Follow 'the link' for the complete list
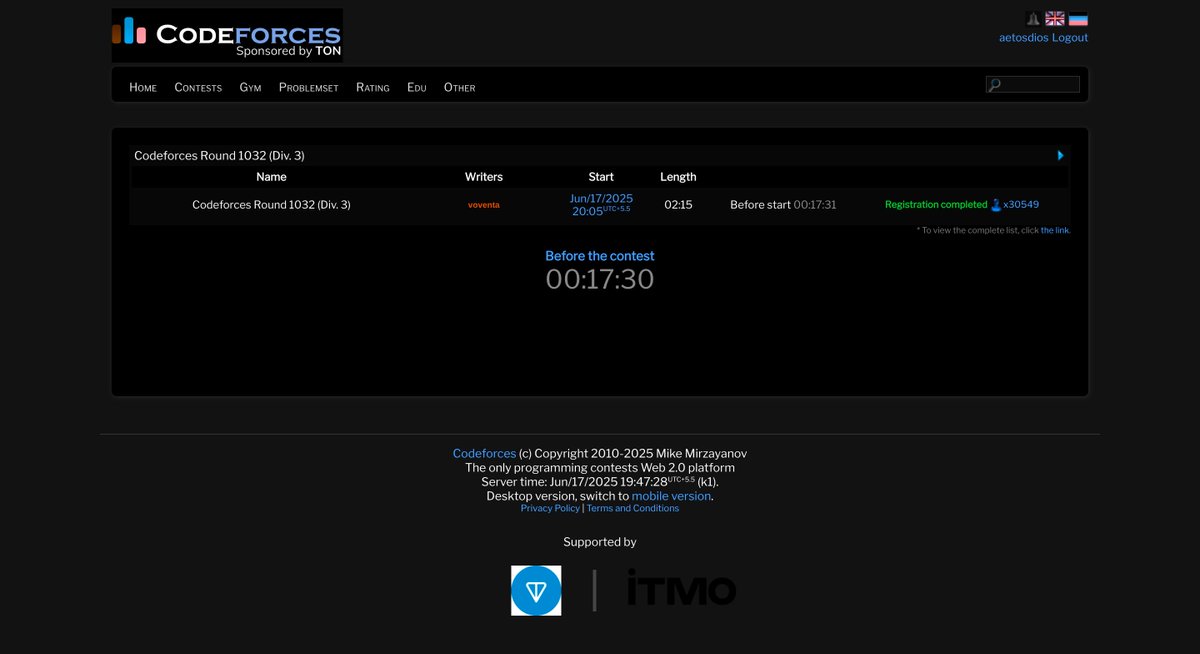Screen dimensions: 1200x654 [1055, 231]
